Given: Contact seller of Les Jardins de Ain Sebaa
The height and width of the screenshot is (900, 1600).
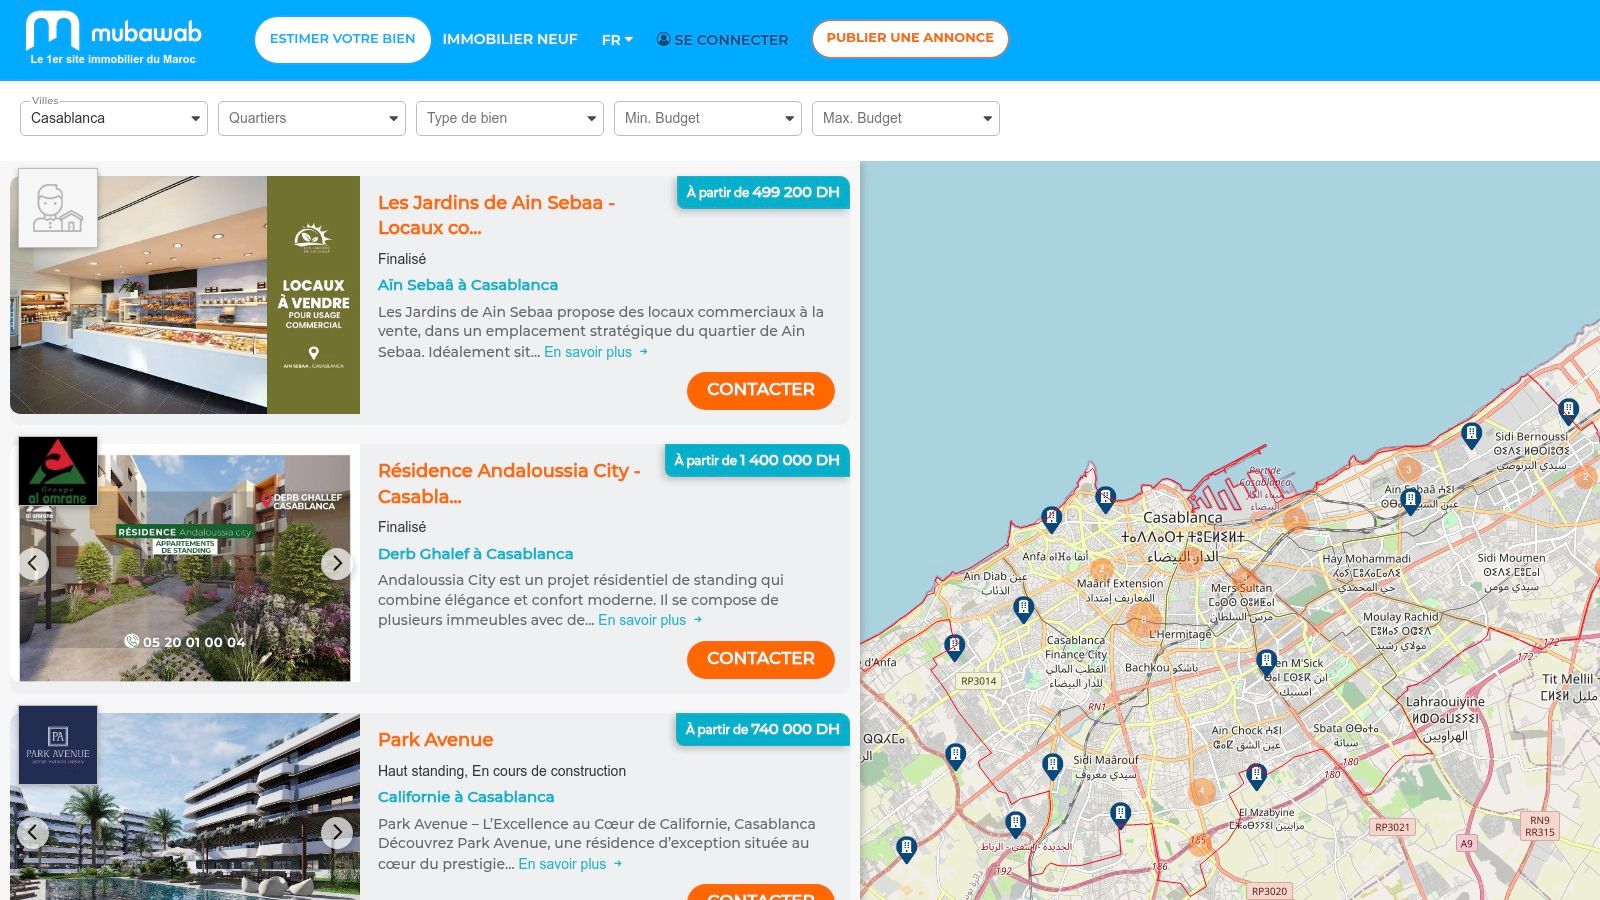Looking at the screenshot, I should [761, 390].
